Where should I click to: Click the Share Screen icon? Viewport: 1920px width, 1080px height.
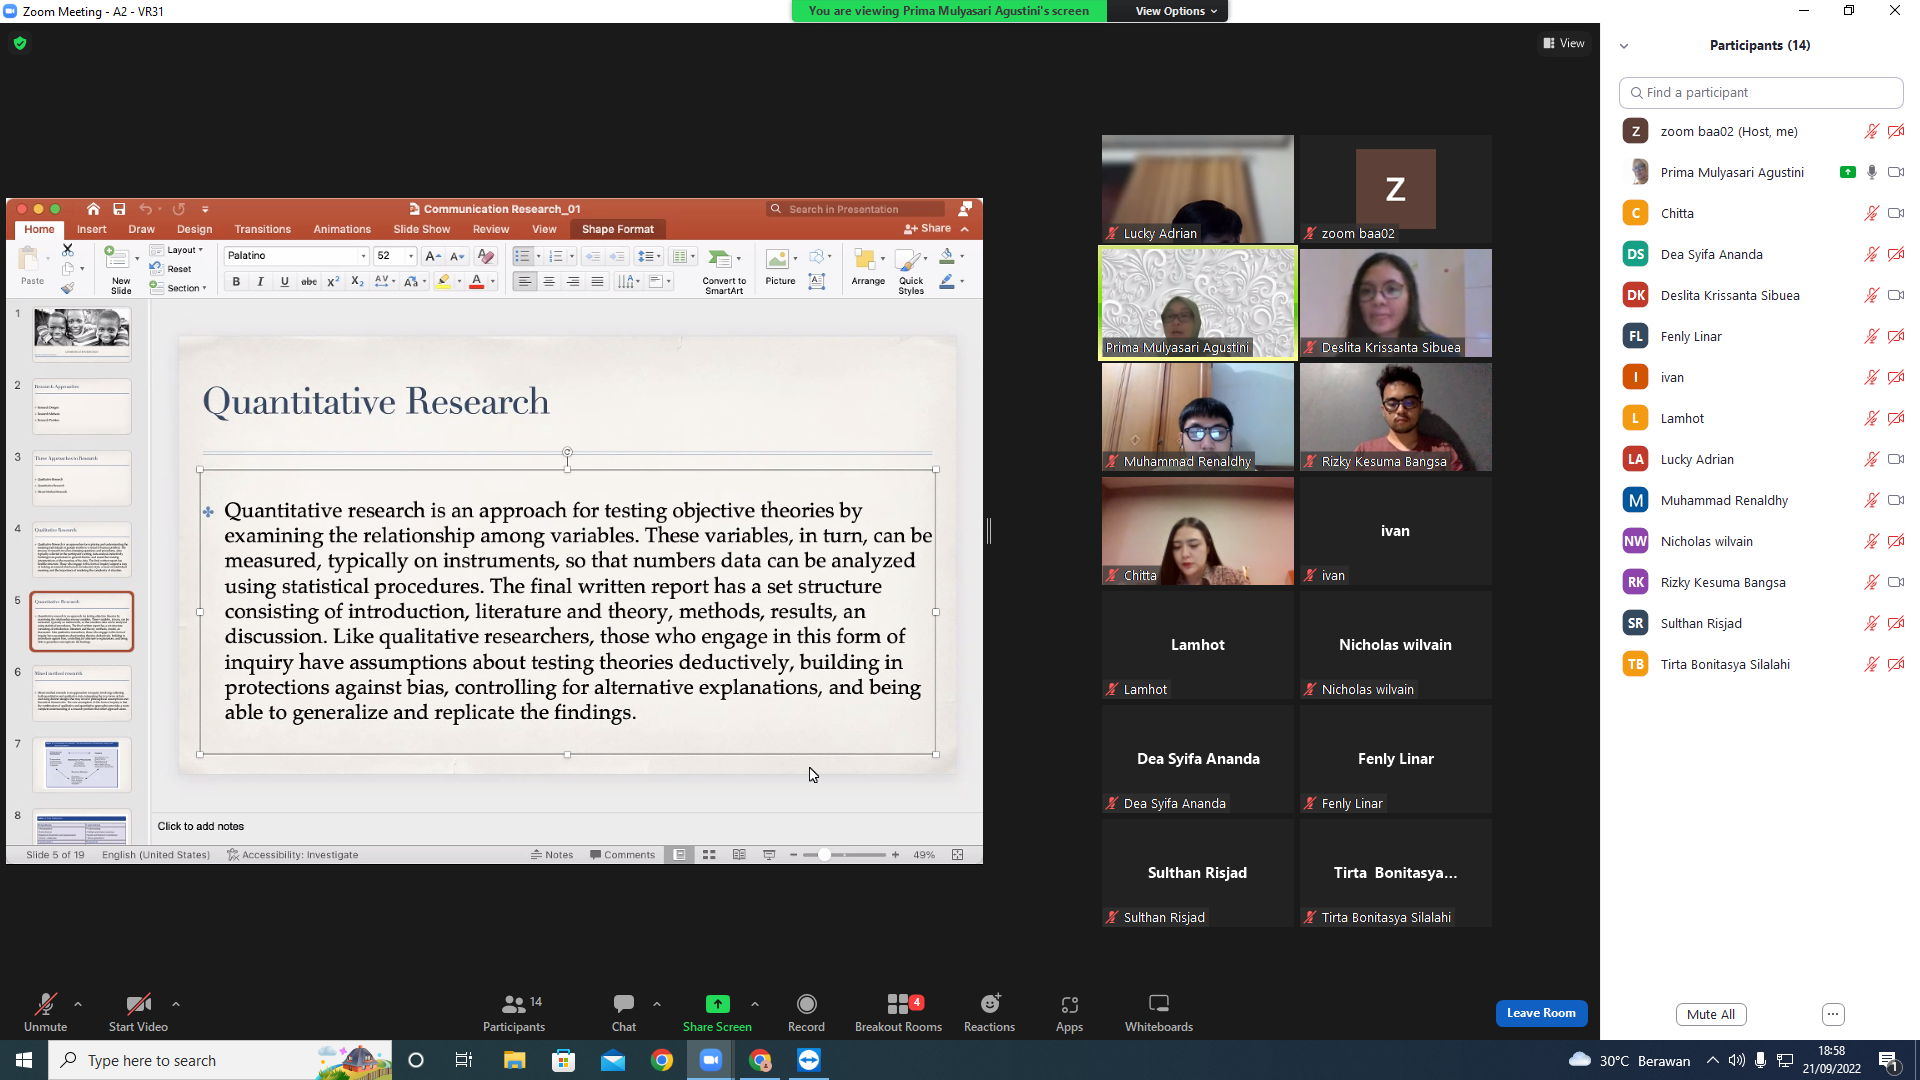[x=717, y=1012]
